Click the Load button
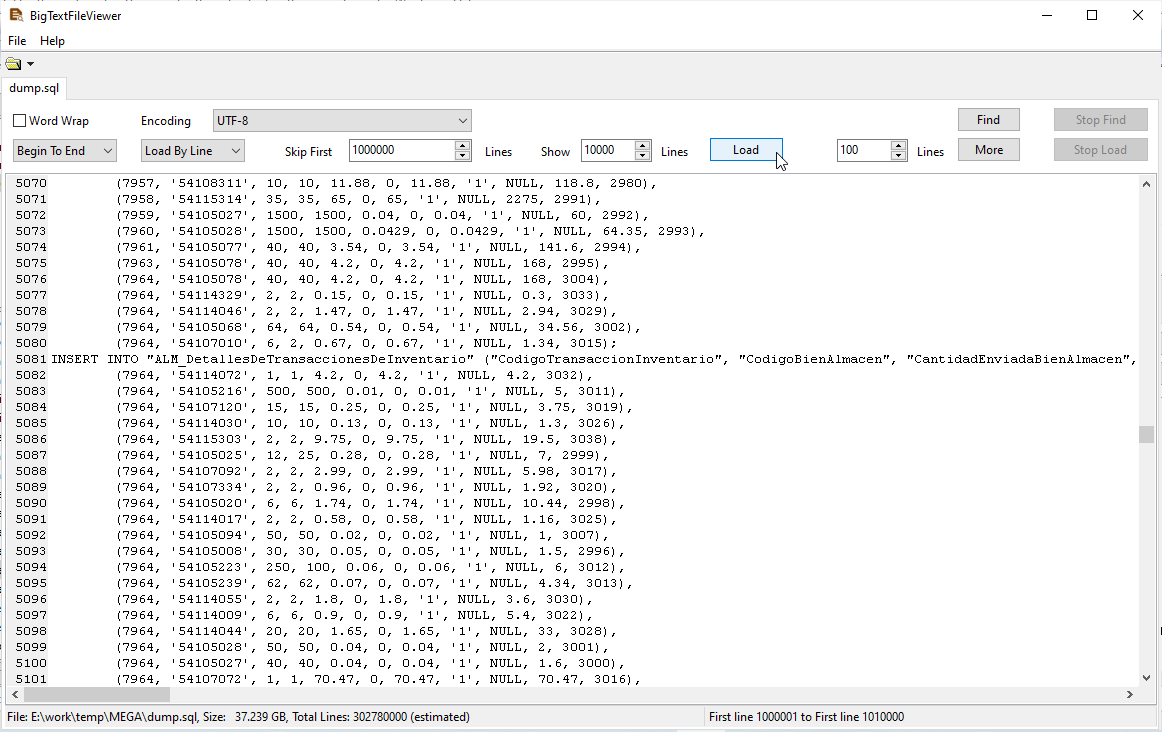Image resolution: width=1162 pixels, height=732 pixels. pyautogui.click(x=746, y=150)
